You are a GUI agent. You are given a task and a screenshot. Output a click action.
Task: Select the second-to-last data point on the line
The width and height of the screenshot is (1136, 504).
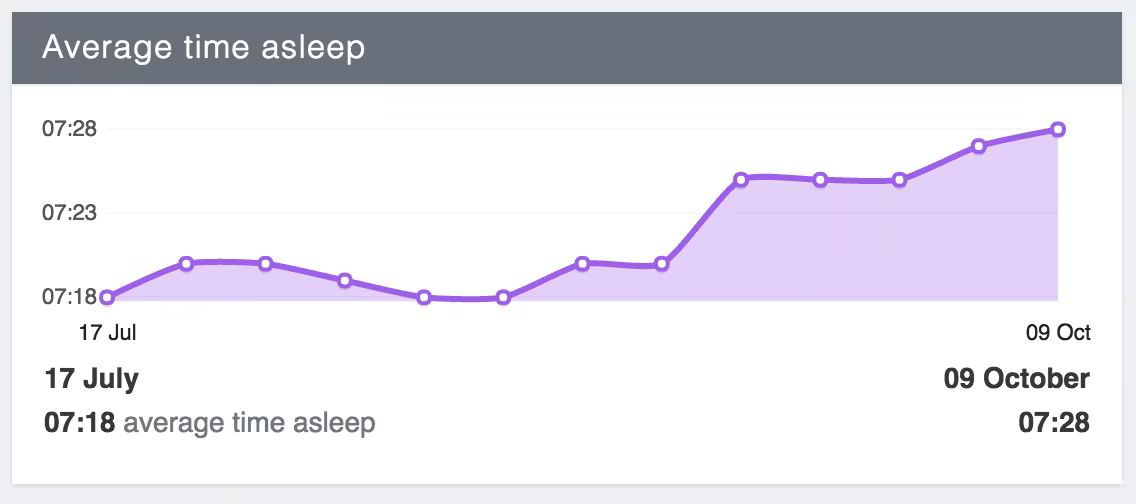(x=979, y=146)
